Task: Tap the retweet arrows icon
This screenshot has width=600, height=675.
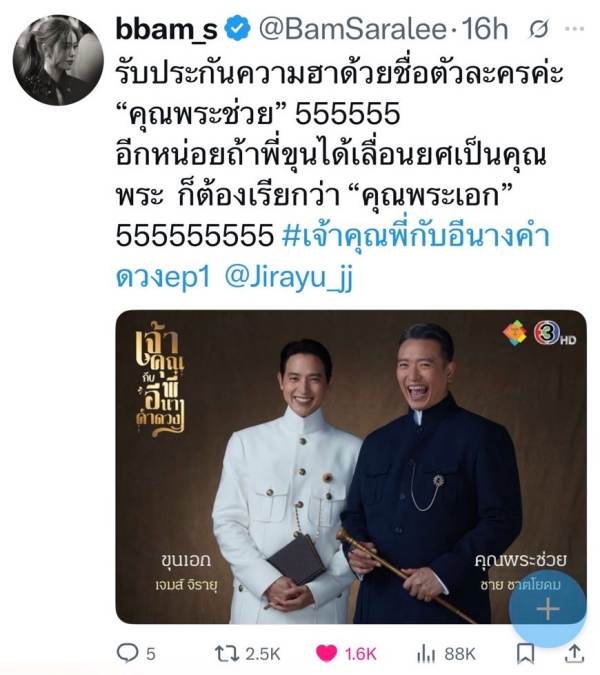Action: (x=227, y=653)
